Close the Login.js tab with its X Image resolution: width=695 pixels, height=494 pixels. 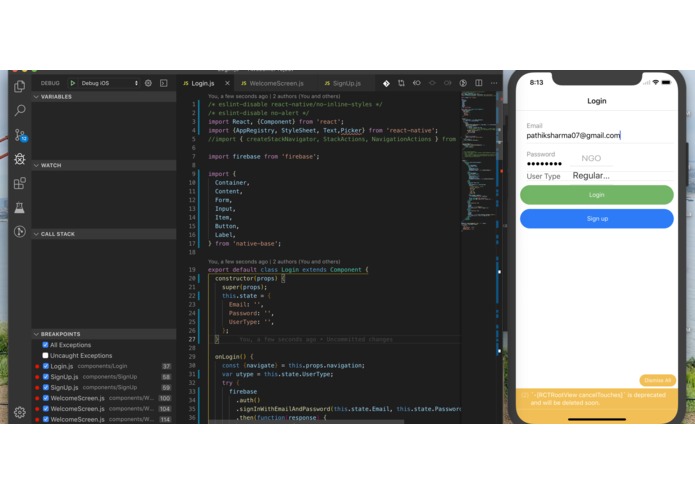point(227,83)
